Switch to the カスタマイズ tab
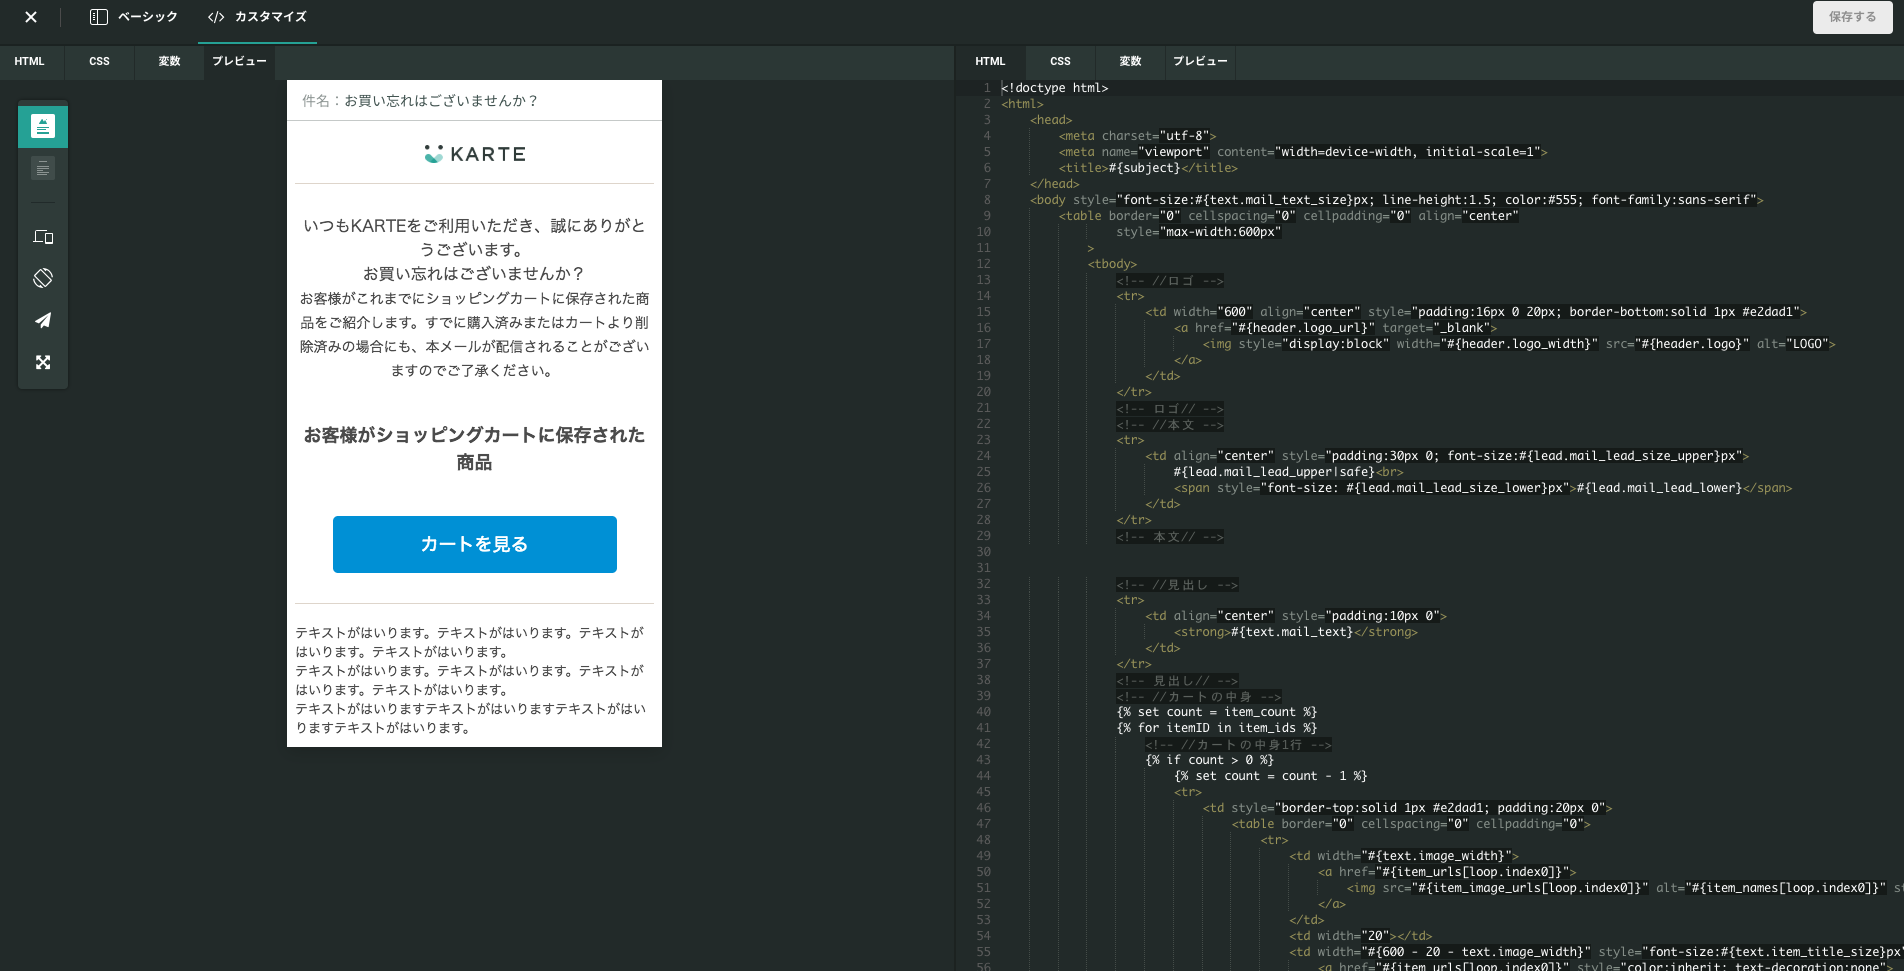 [257, 17]
